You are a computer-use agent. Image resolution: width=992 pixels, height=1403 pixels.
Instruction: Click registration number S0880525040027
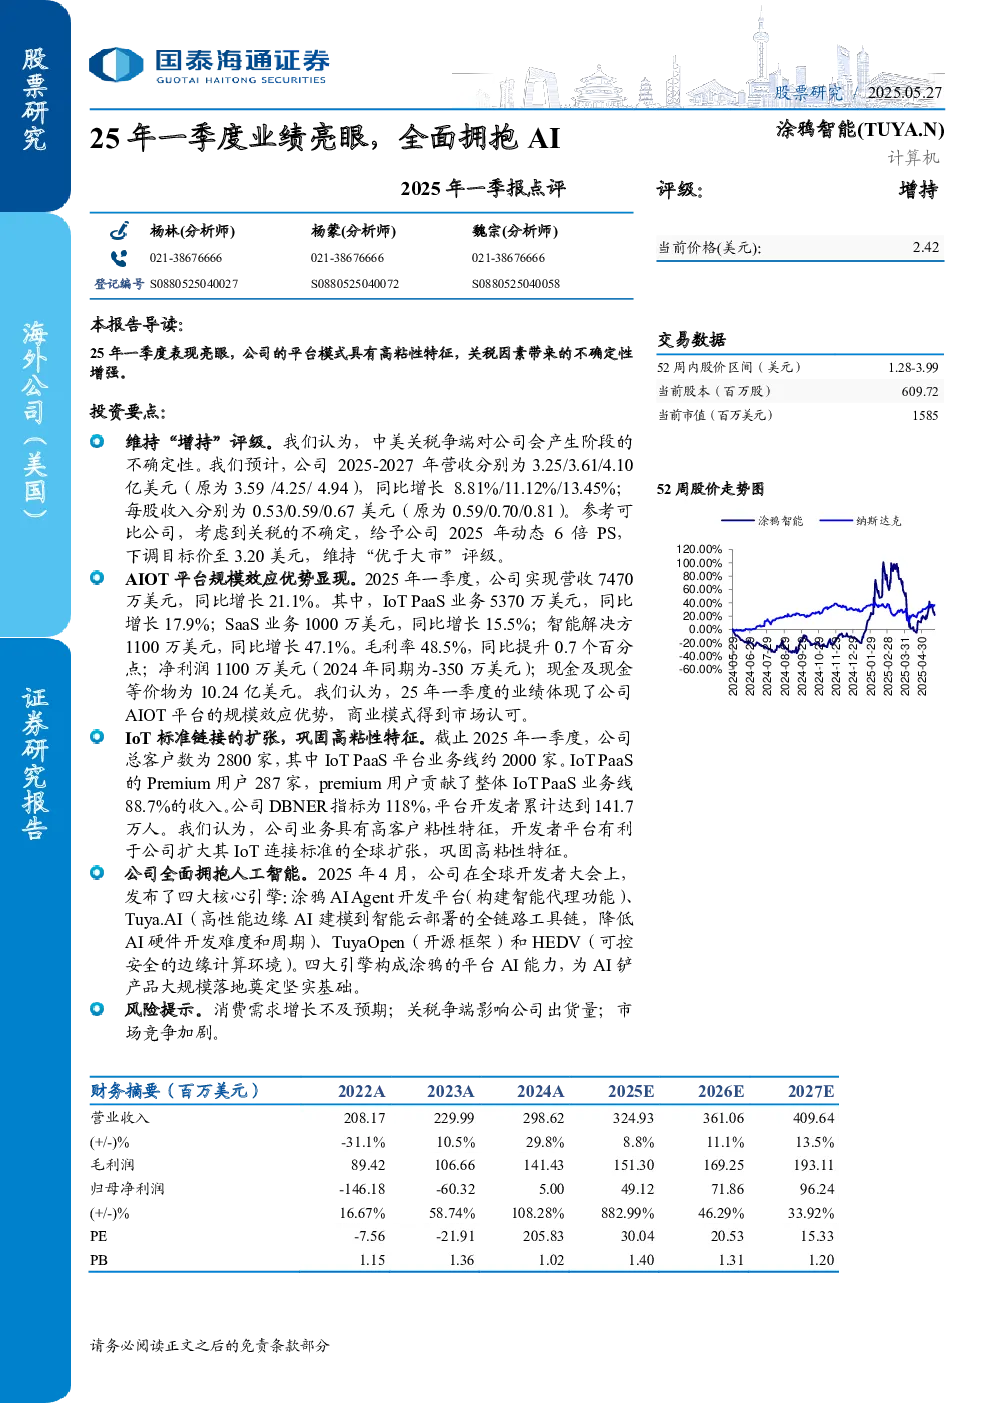point(194,284)
